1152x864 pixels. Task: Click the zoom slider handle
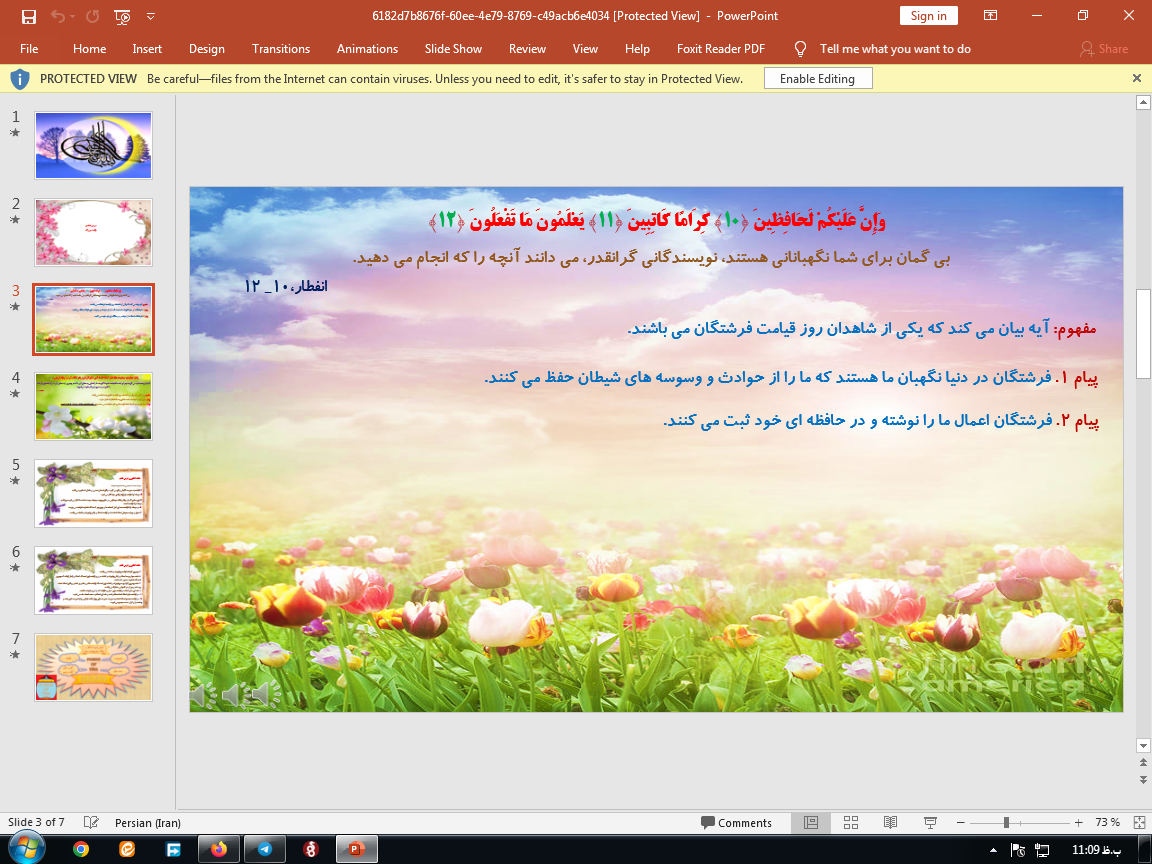tap(1005, 822)
